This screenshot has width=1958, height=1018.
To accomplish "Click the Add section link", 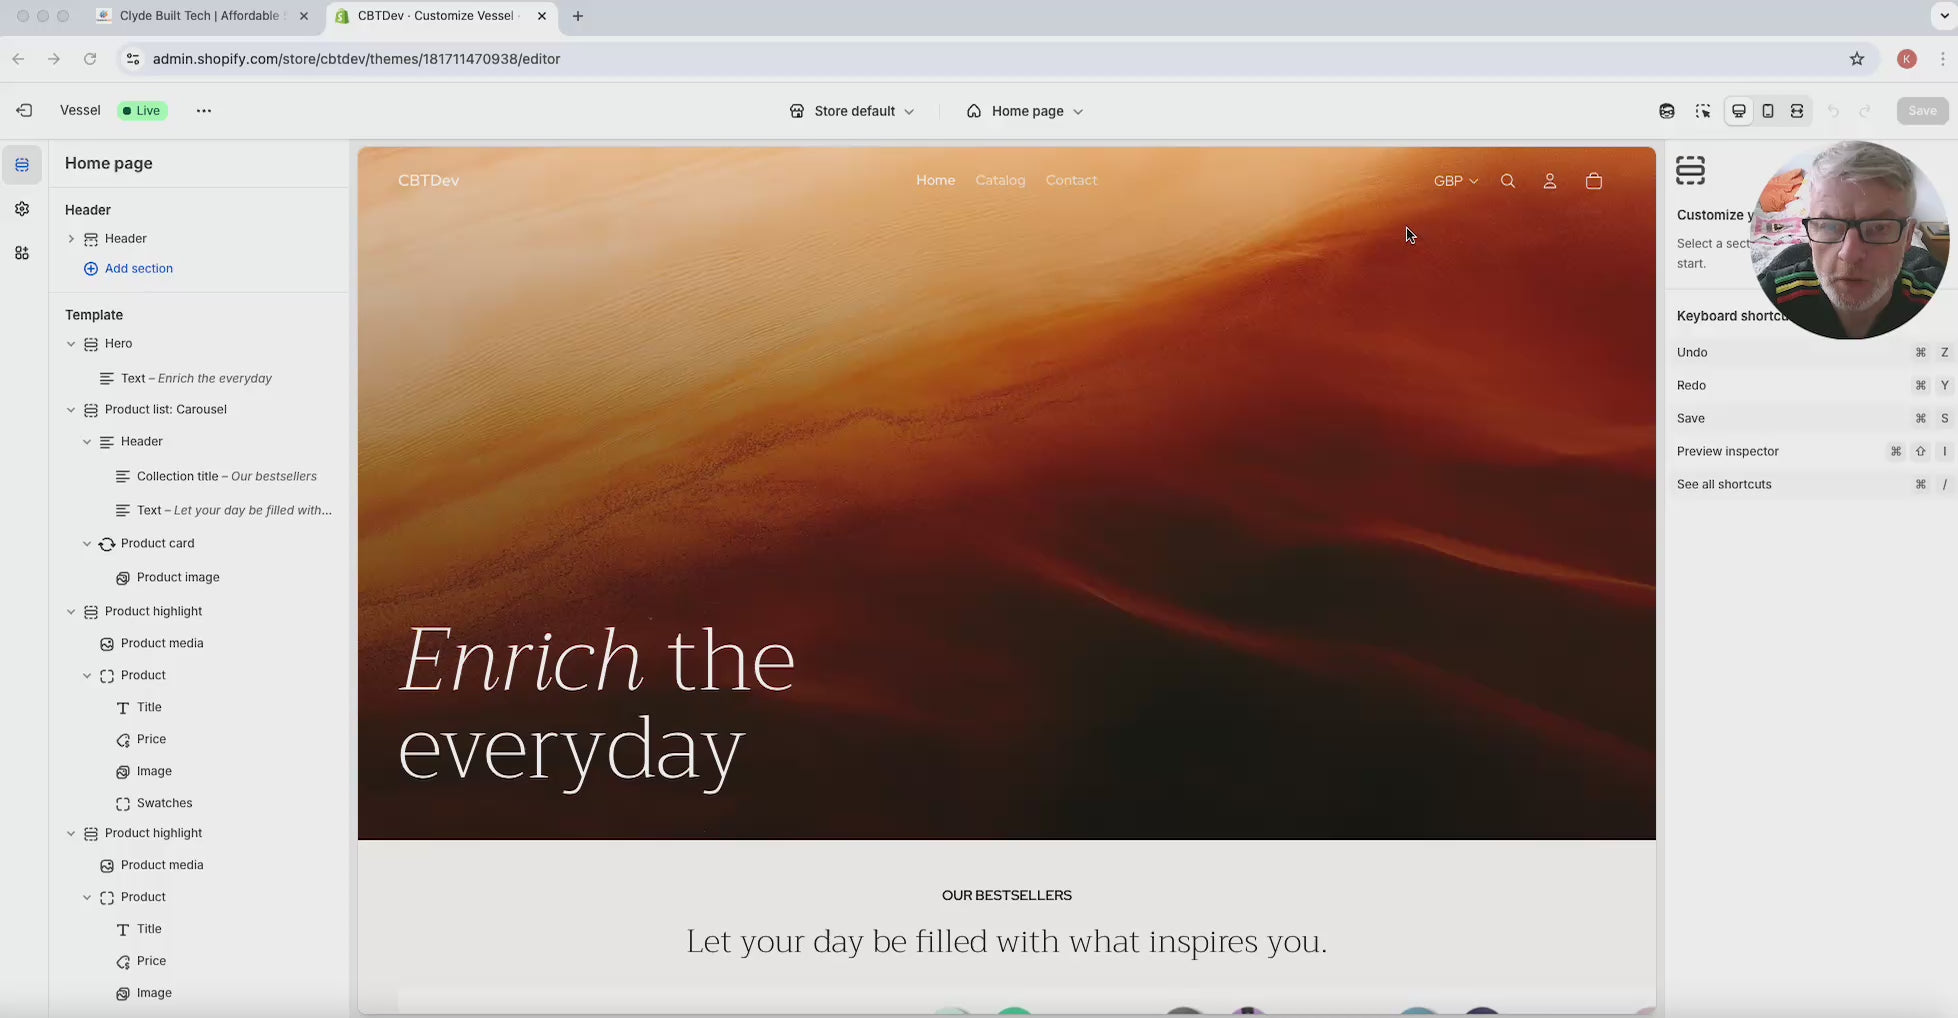I will click(138, 268).
